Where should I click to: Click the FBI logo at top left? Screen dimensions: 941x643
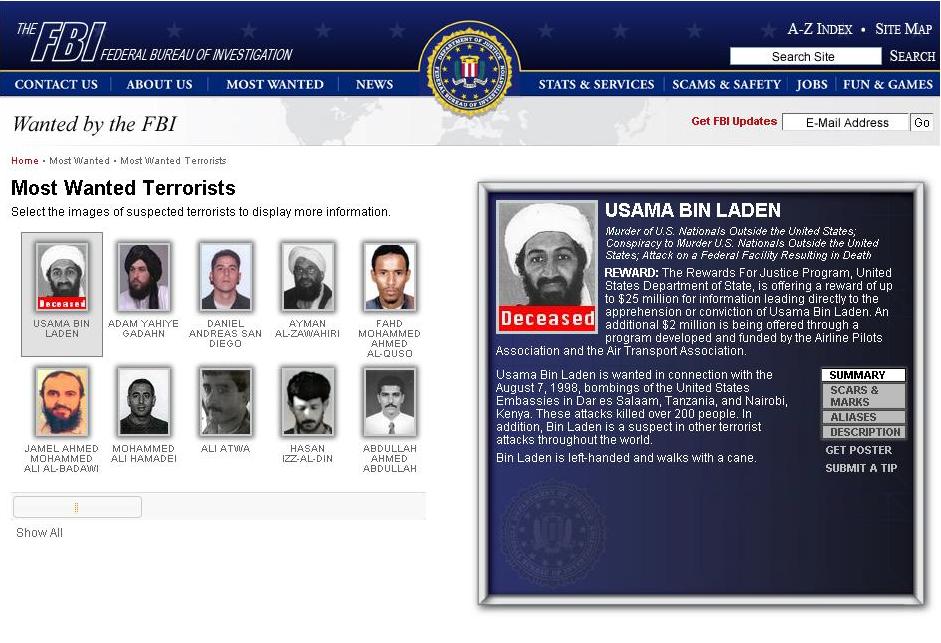(x=154, y=43)
